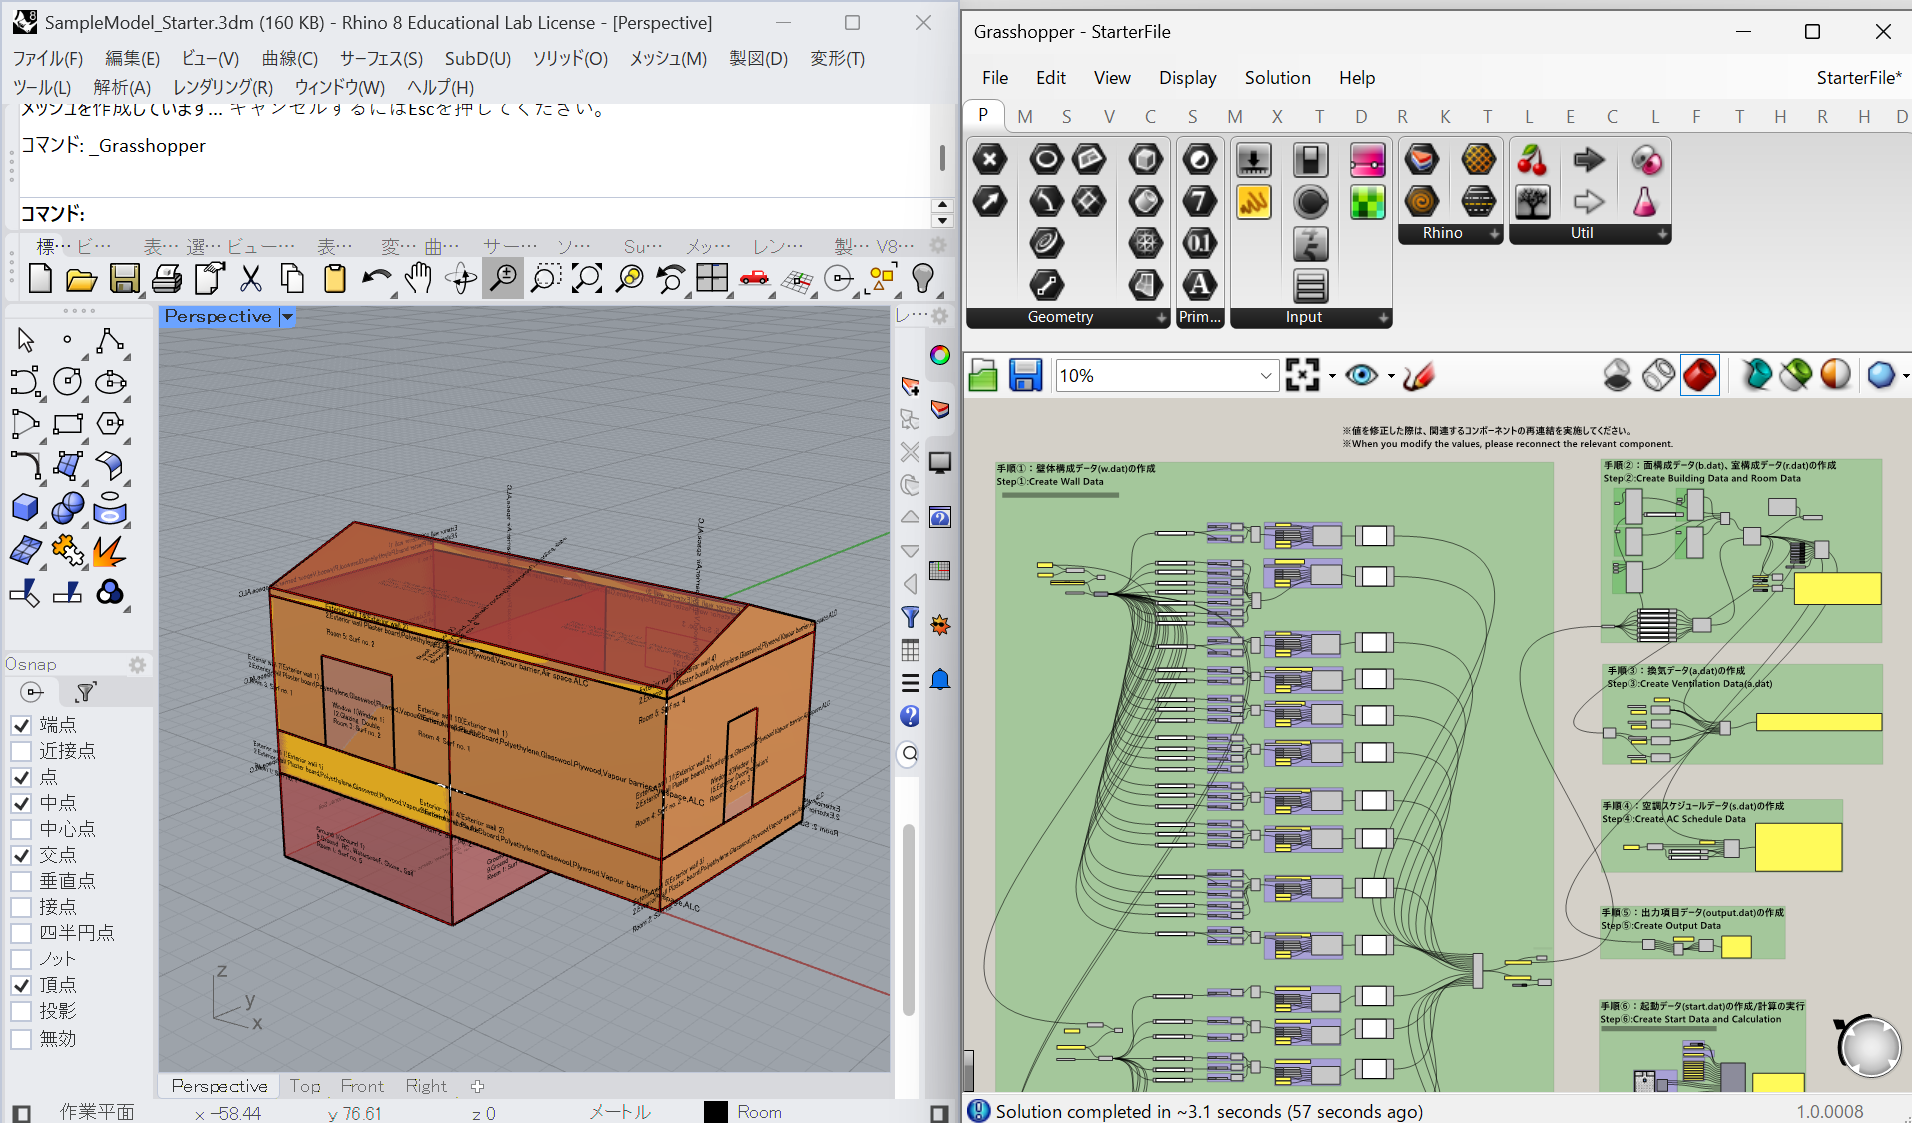Click the color wheel icon in Rhino side panel
This screenshot has width=1912, height=1123.
(940, 355)
